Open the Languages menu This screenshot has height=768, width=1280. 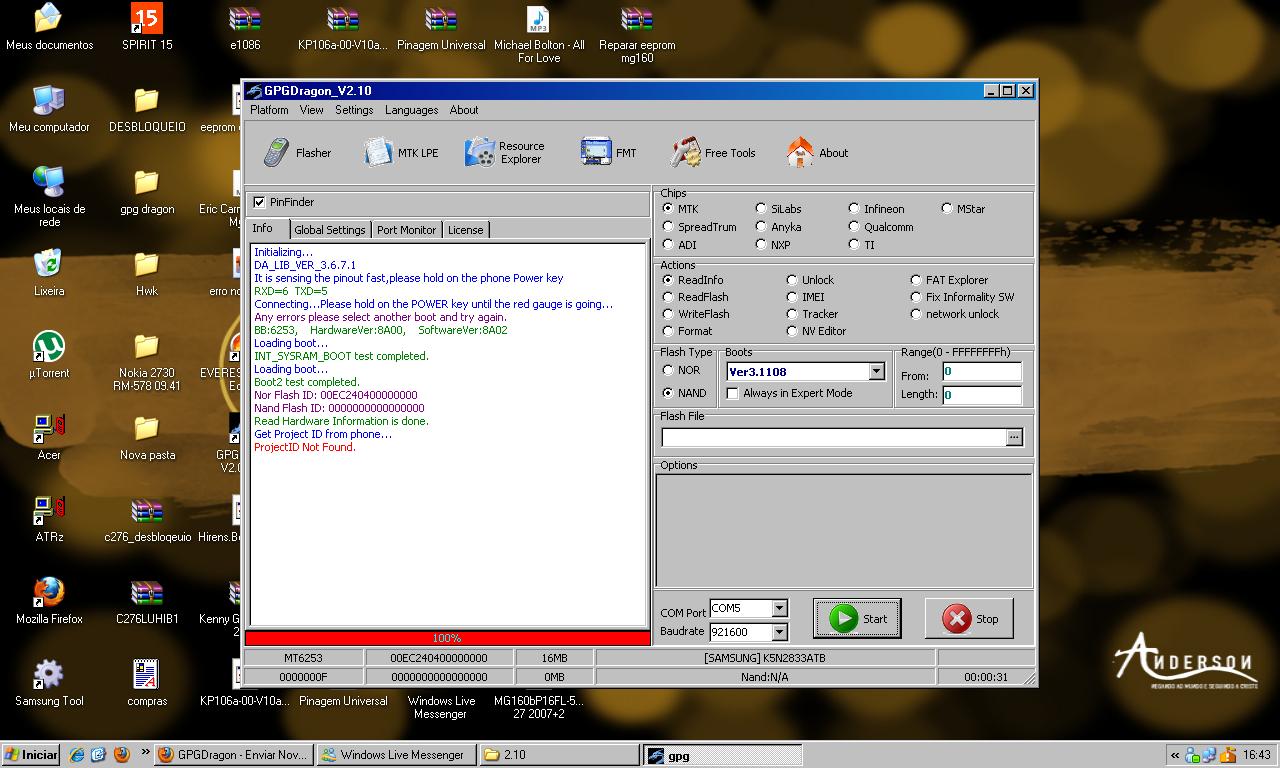click(x=412, y=110)
